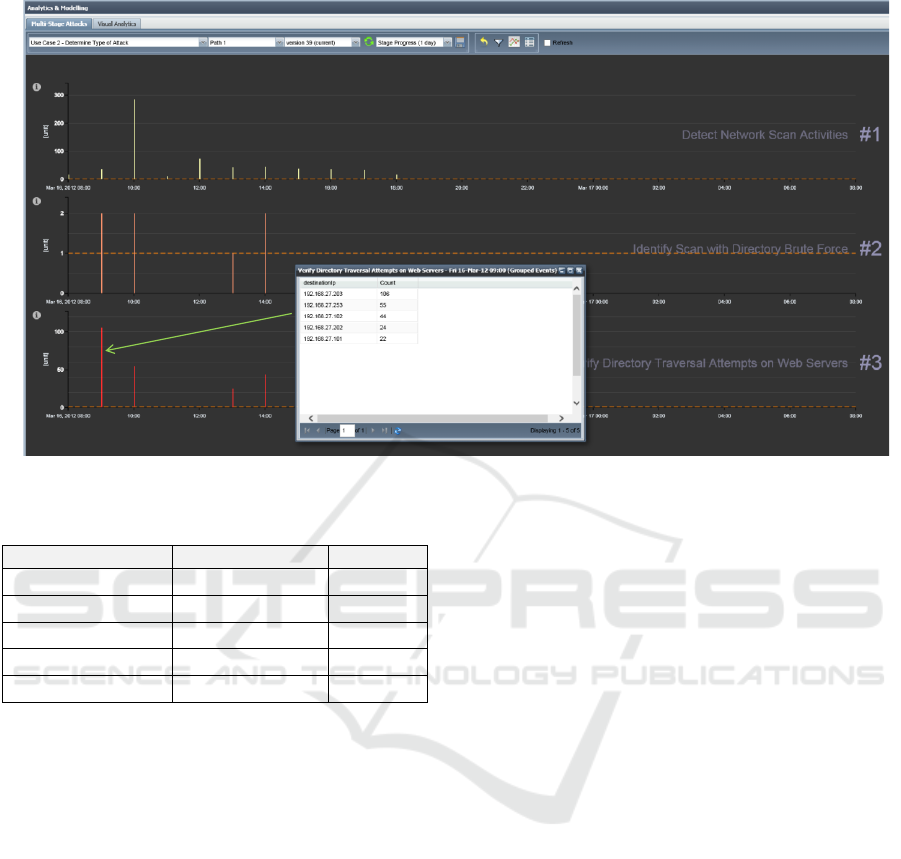Select the chart view icon
901x859 pixels.
[514, 42]
